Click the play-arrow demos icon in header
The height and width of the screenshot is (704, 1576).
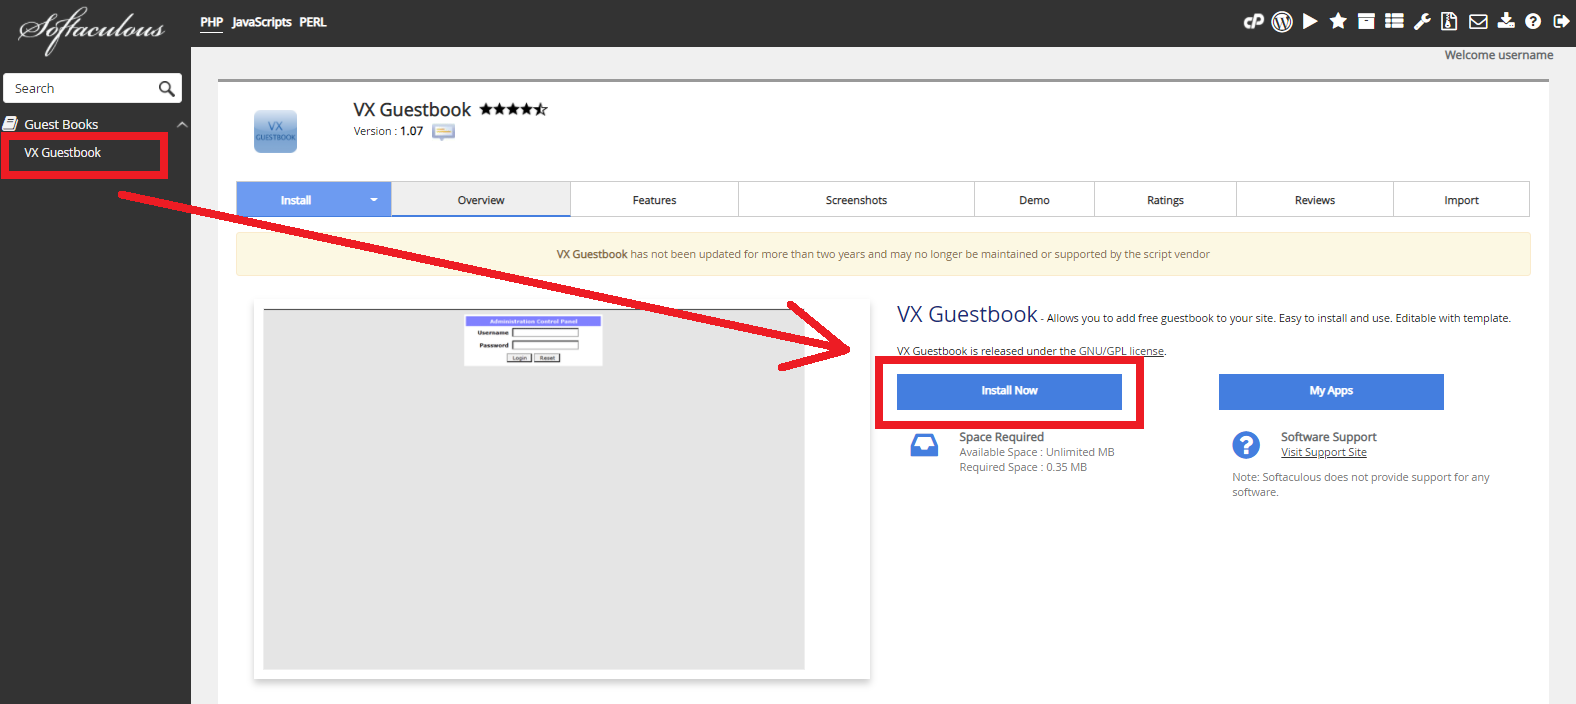(1310, 21)
